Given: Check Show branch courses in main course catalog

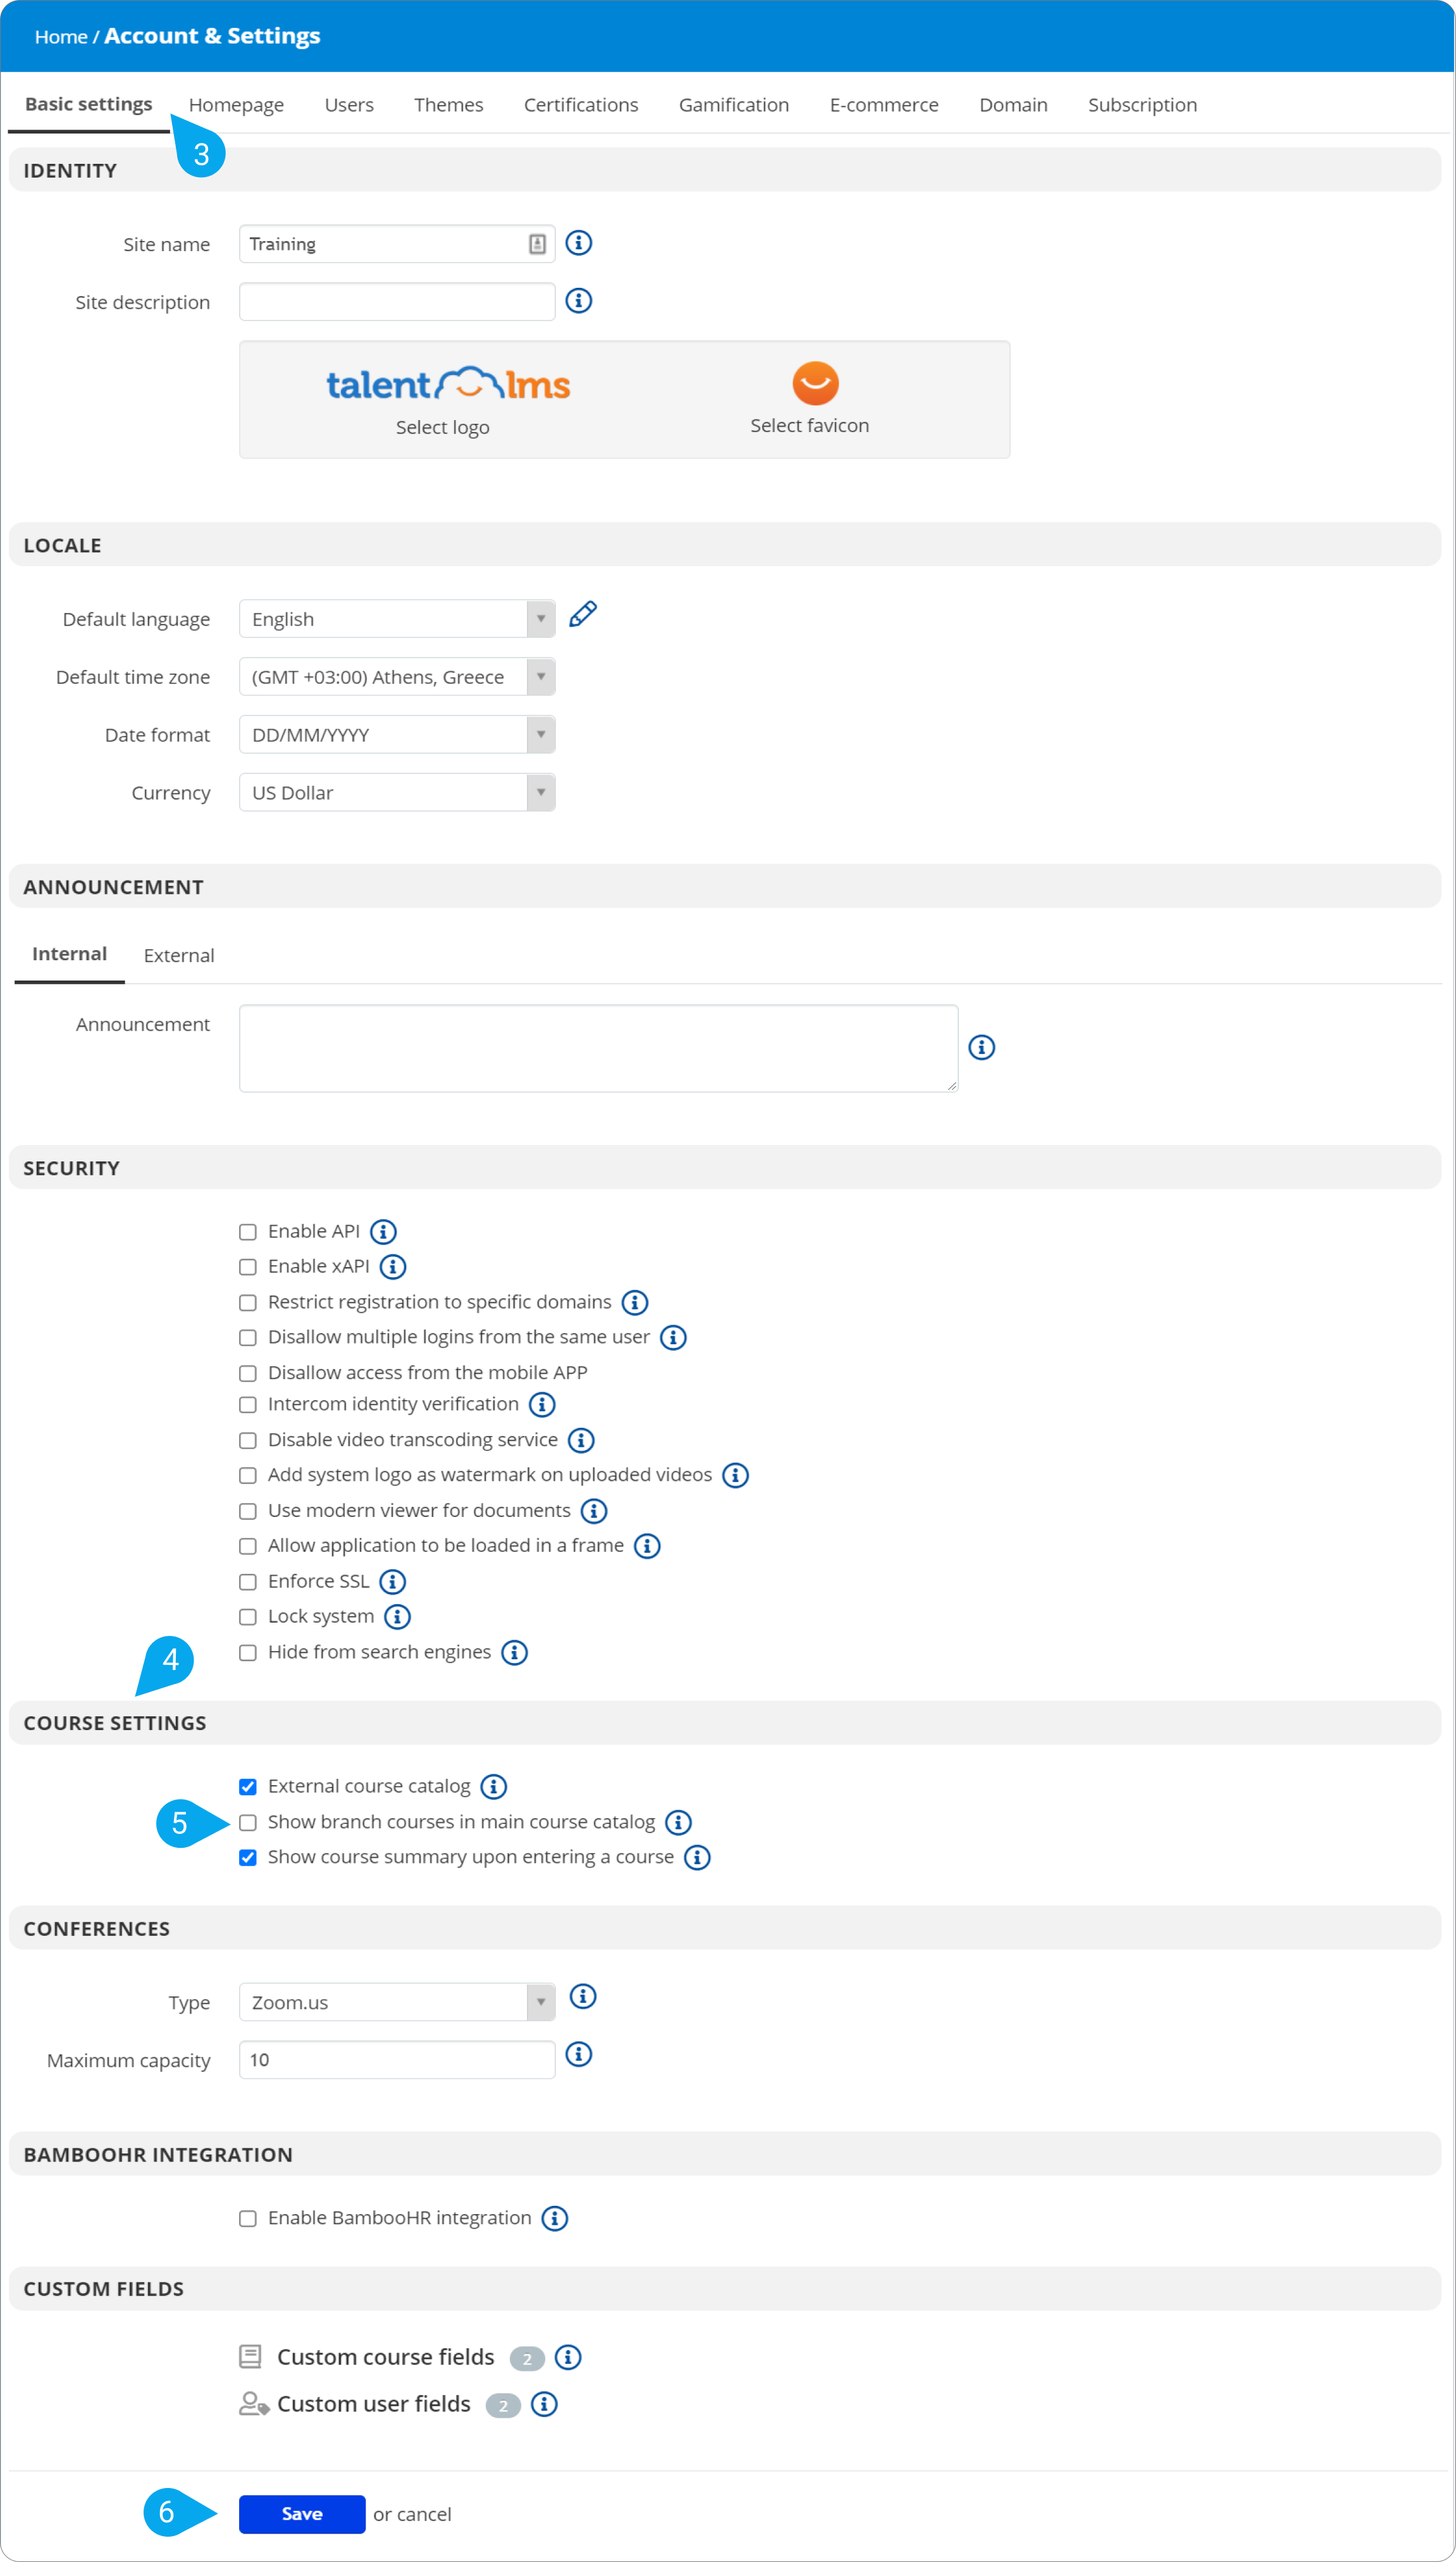Looking at the screenshot, I should [248, 1823].
